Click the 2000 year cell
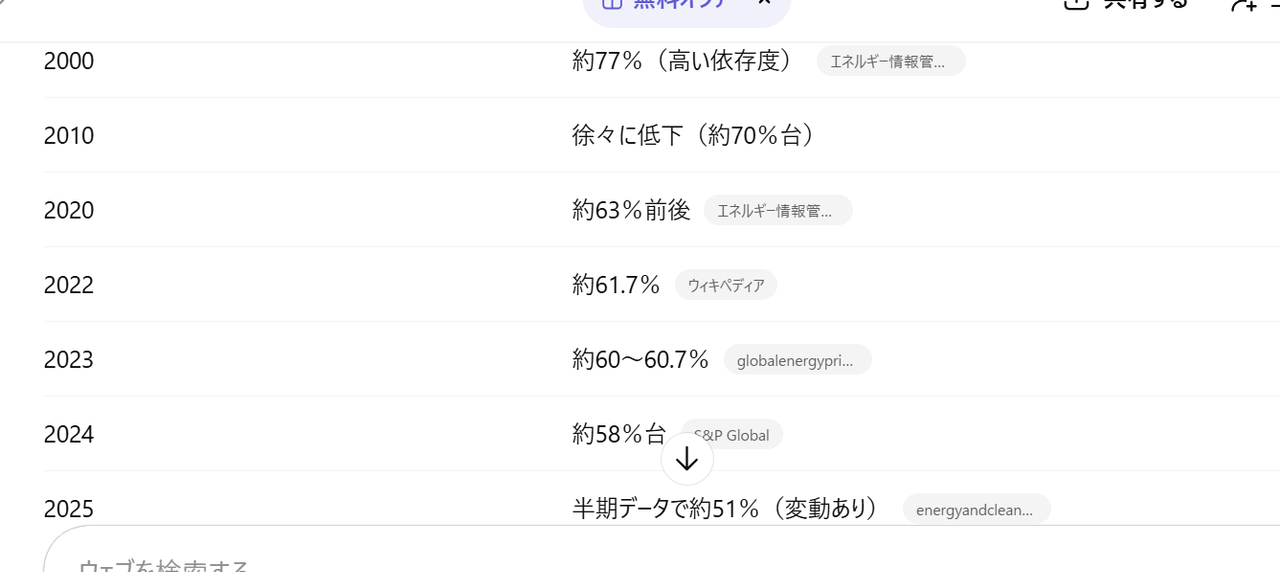Image resolution: width=1280 pixels, height=572 pixels. point(69,62)
